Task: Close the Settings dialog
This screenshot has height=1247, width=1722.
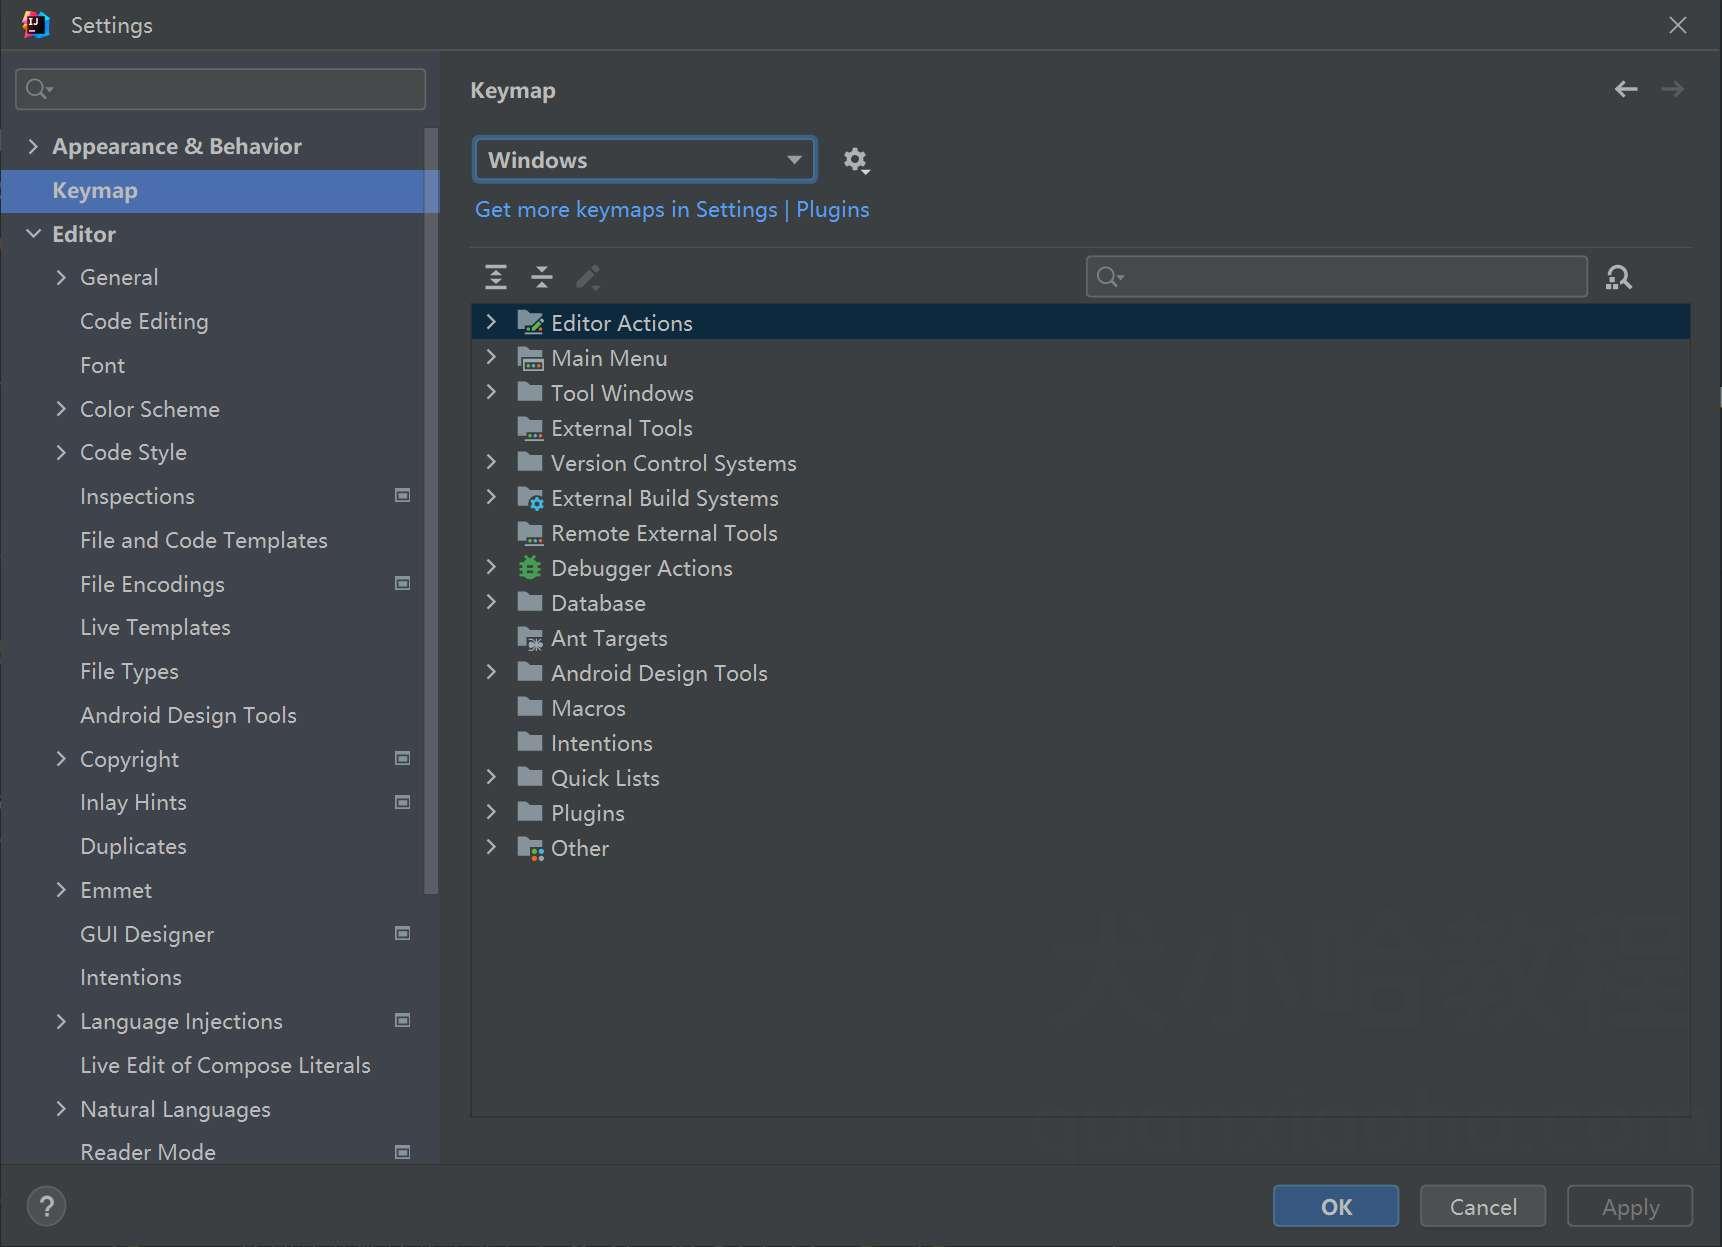Action: click(x=1677, y=25)
